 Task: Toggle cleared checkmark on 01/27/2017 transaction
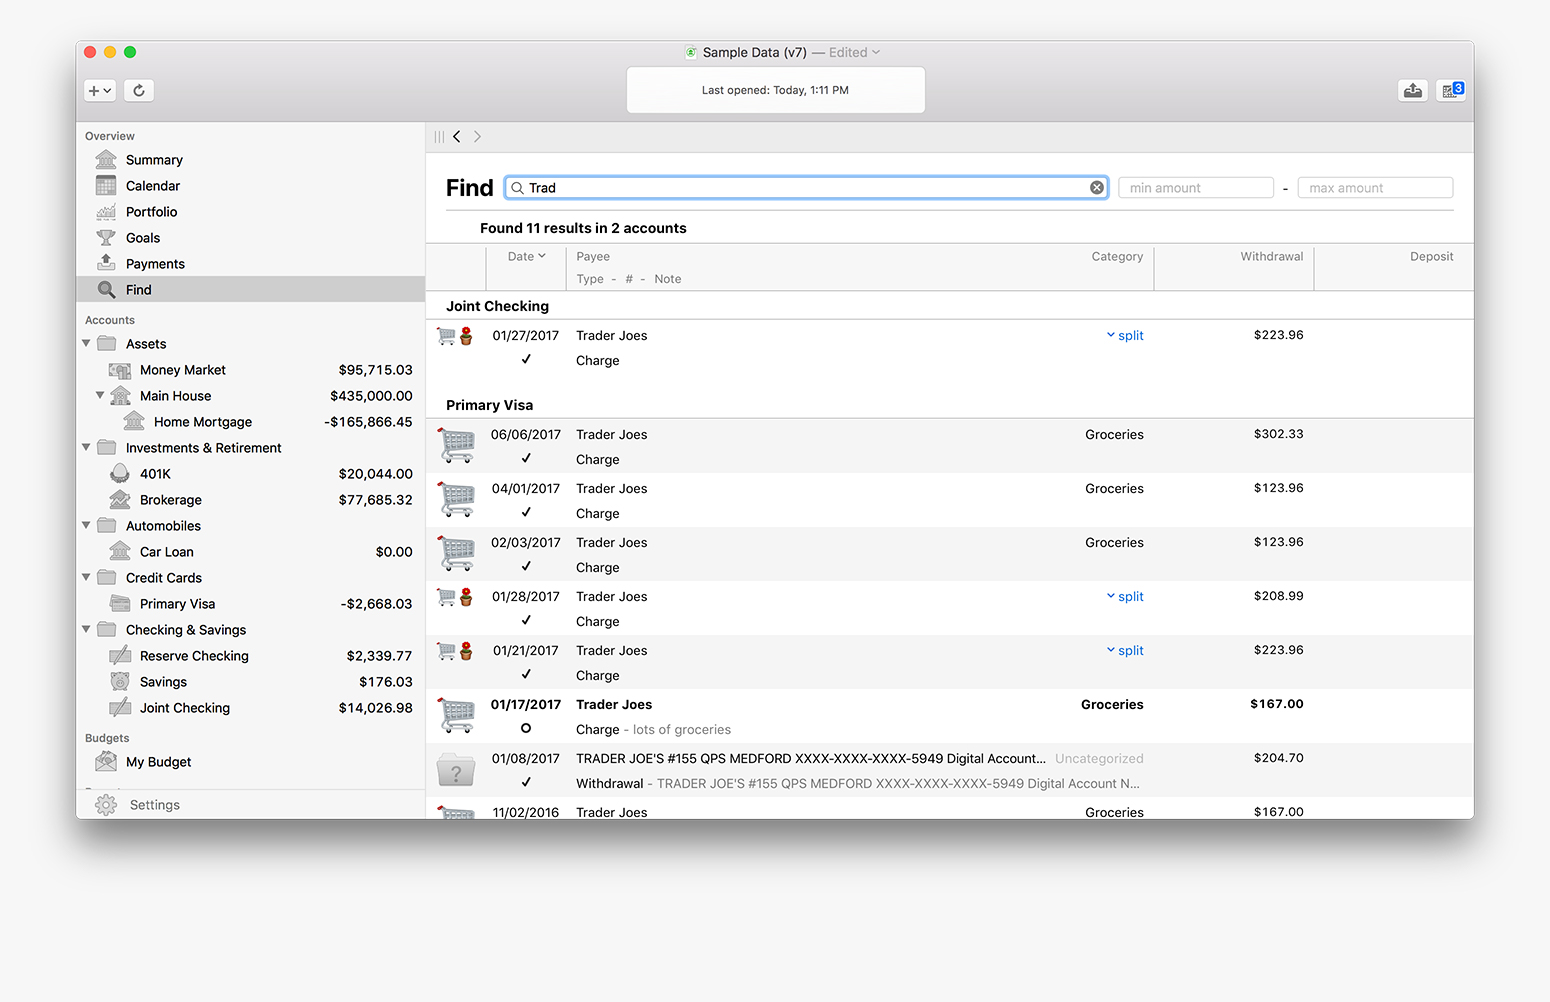(x=526, y=359)
